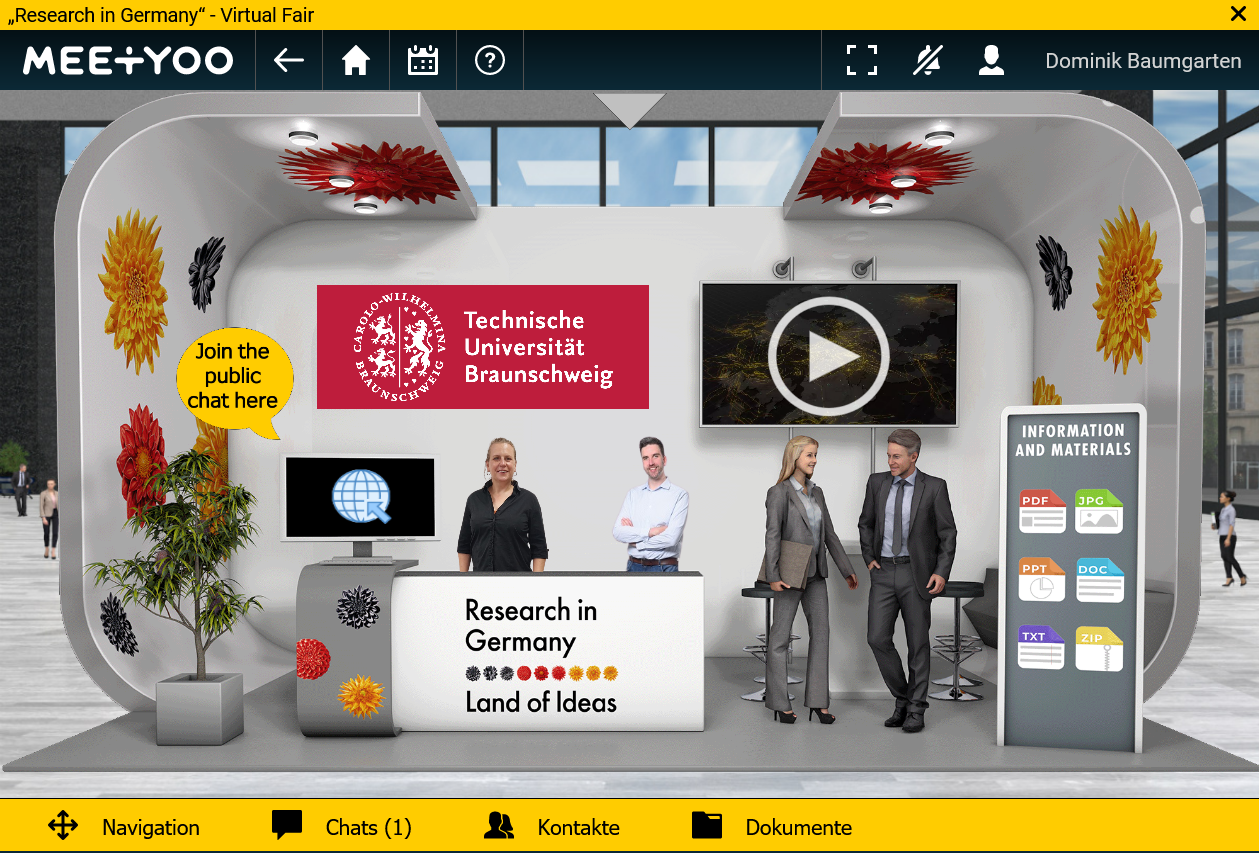Viewport: 1259px width, 853px height.
Task: Open the calendar agenda icon
Action: 423,61
